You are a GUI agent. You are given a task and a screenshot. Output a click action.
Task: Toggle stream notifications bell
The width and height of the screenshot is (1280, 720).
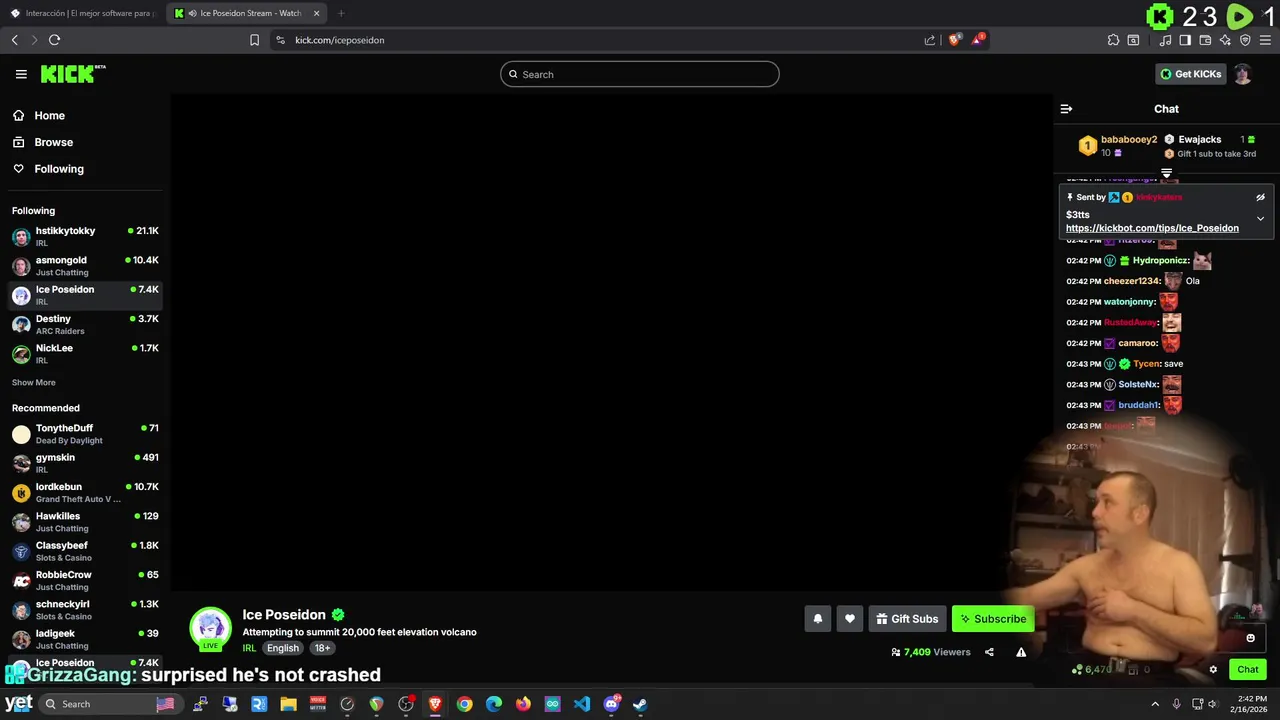coord(817,619)
